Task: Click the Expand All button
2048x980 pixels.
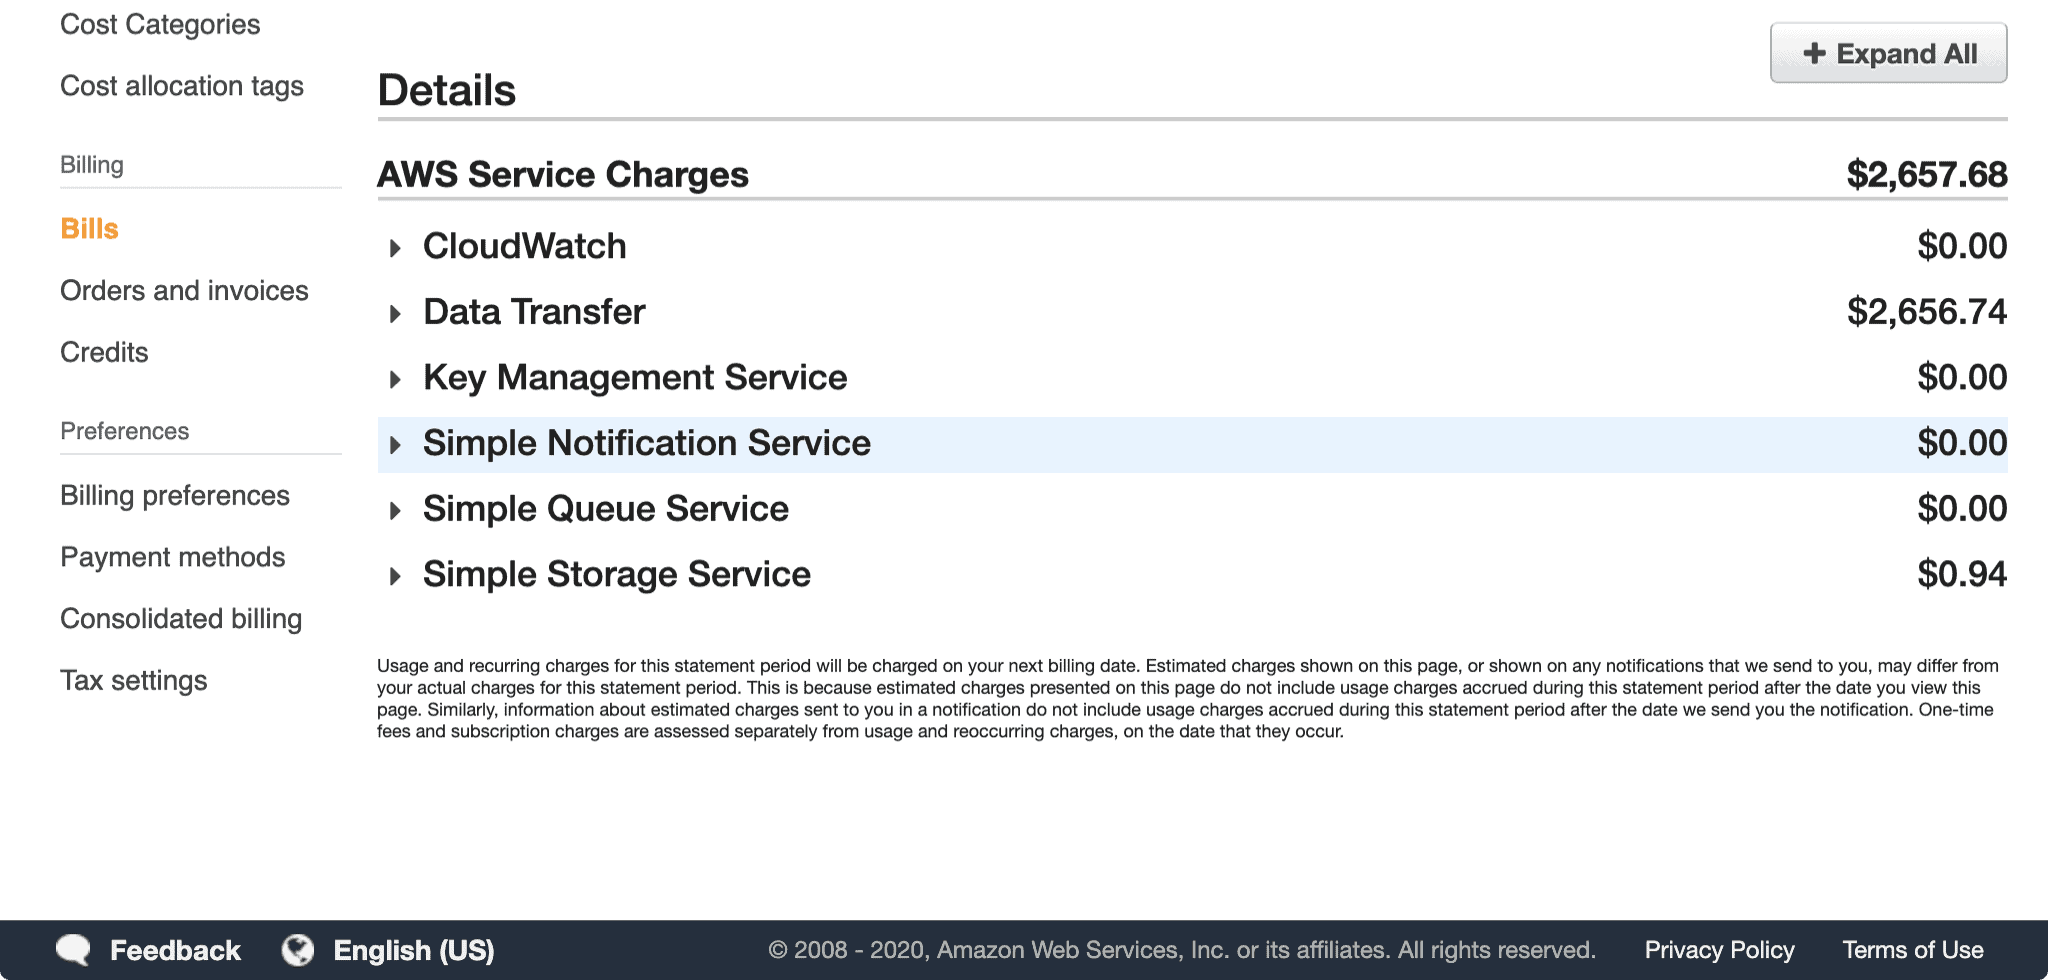Action: tap(1888, 53)
